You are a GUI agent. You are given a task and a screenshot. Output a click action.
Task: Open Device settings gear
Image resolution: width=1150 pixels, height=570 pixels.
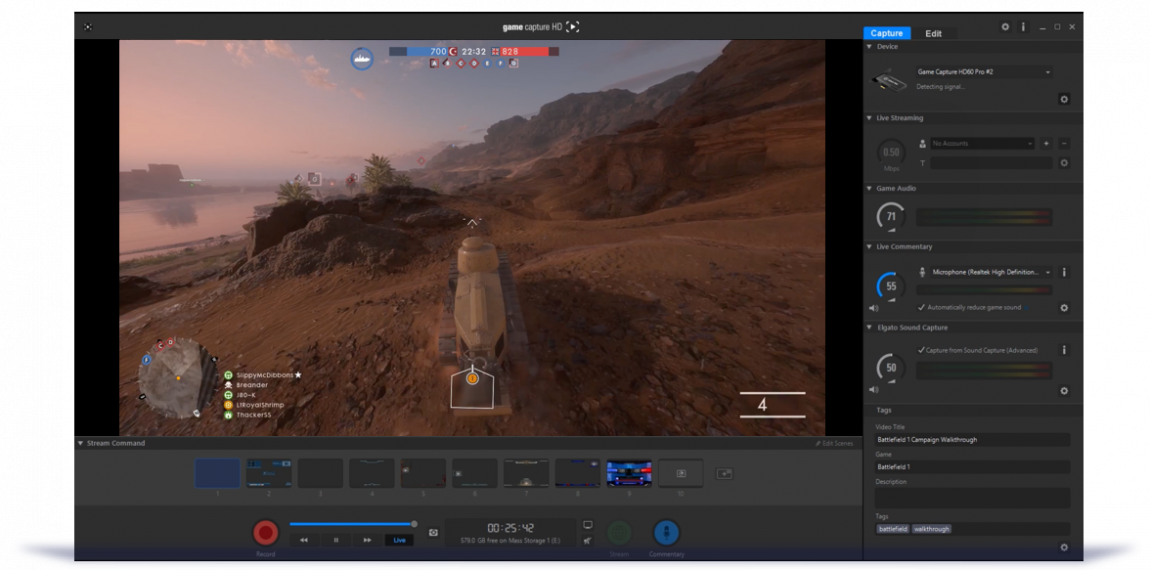(x=1064, y=99)
